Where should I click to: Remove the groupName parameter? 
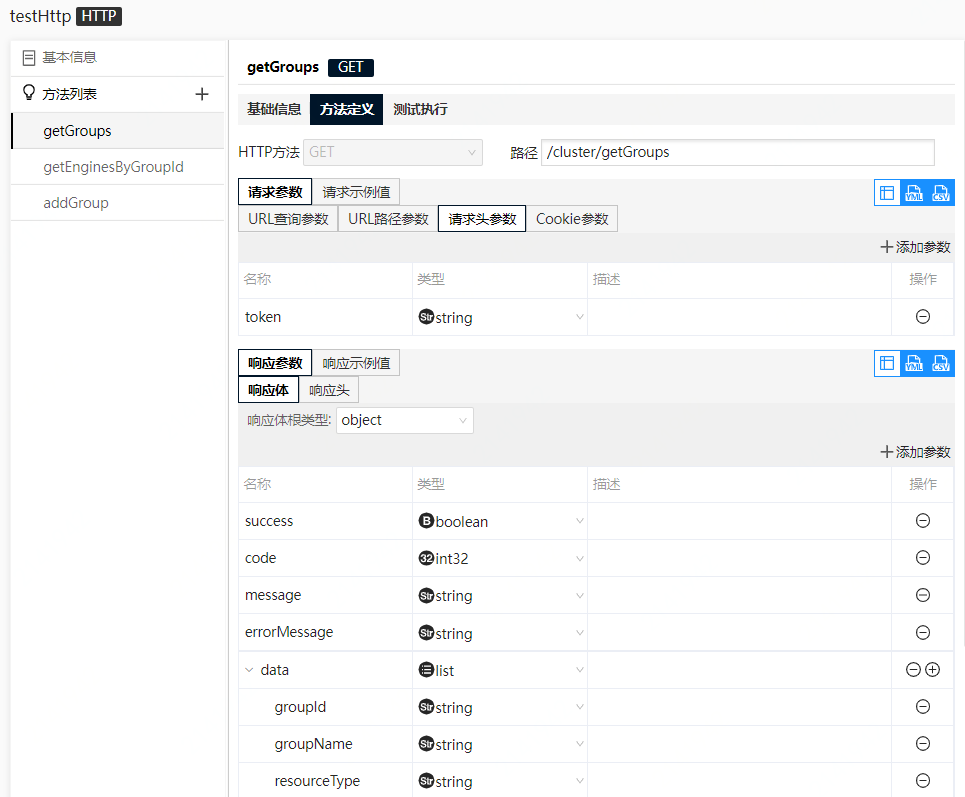[x=923, y=743]
